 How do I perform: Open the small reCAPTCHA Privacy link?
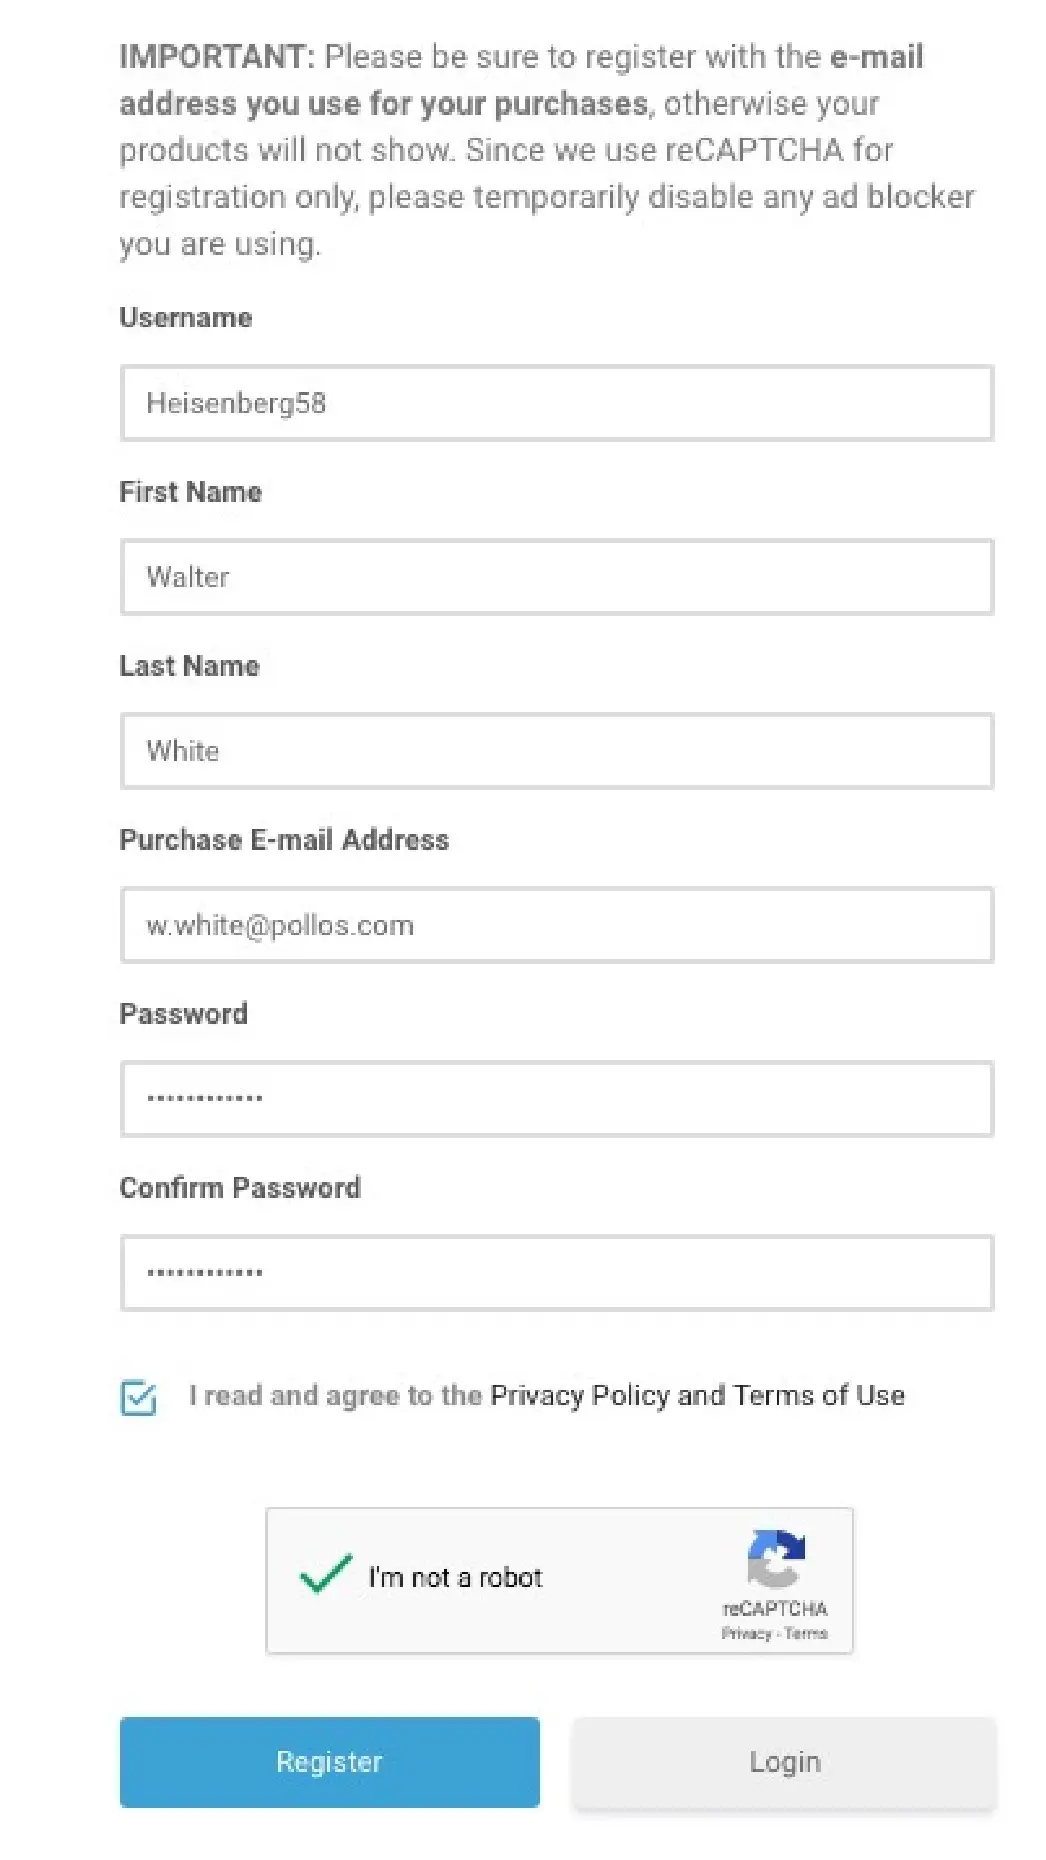coord(746,1634)
